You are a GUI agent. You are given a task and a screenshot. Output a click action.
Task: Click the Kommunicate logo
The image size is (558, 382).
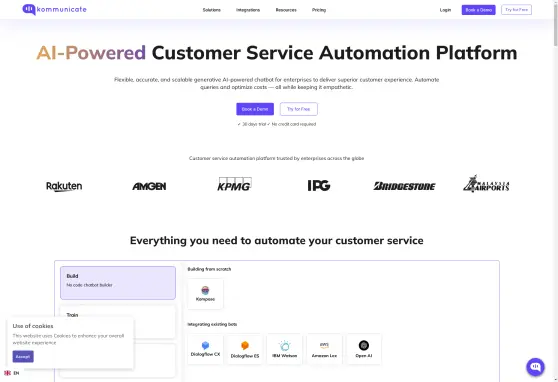[54, 9]
